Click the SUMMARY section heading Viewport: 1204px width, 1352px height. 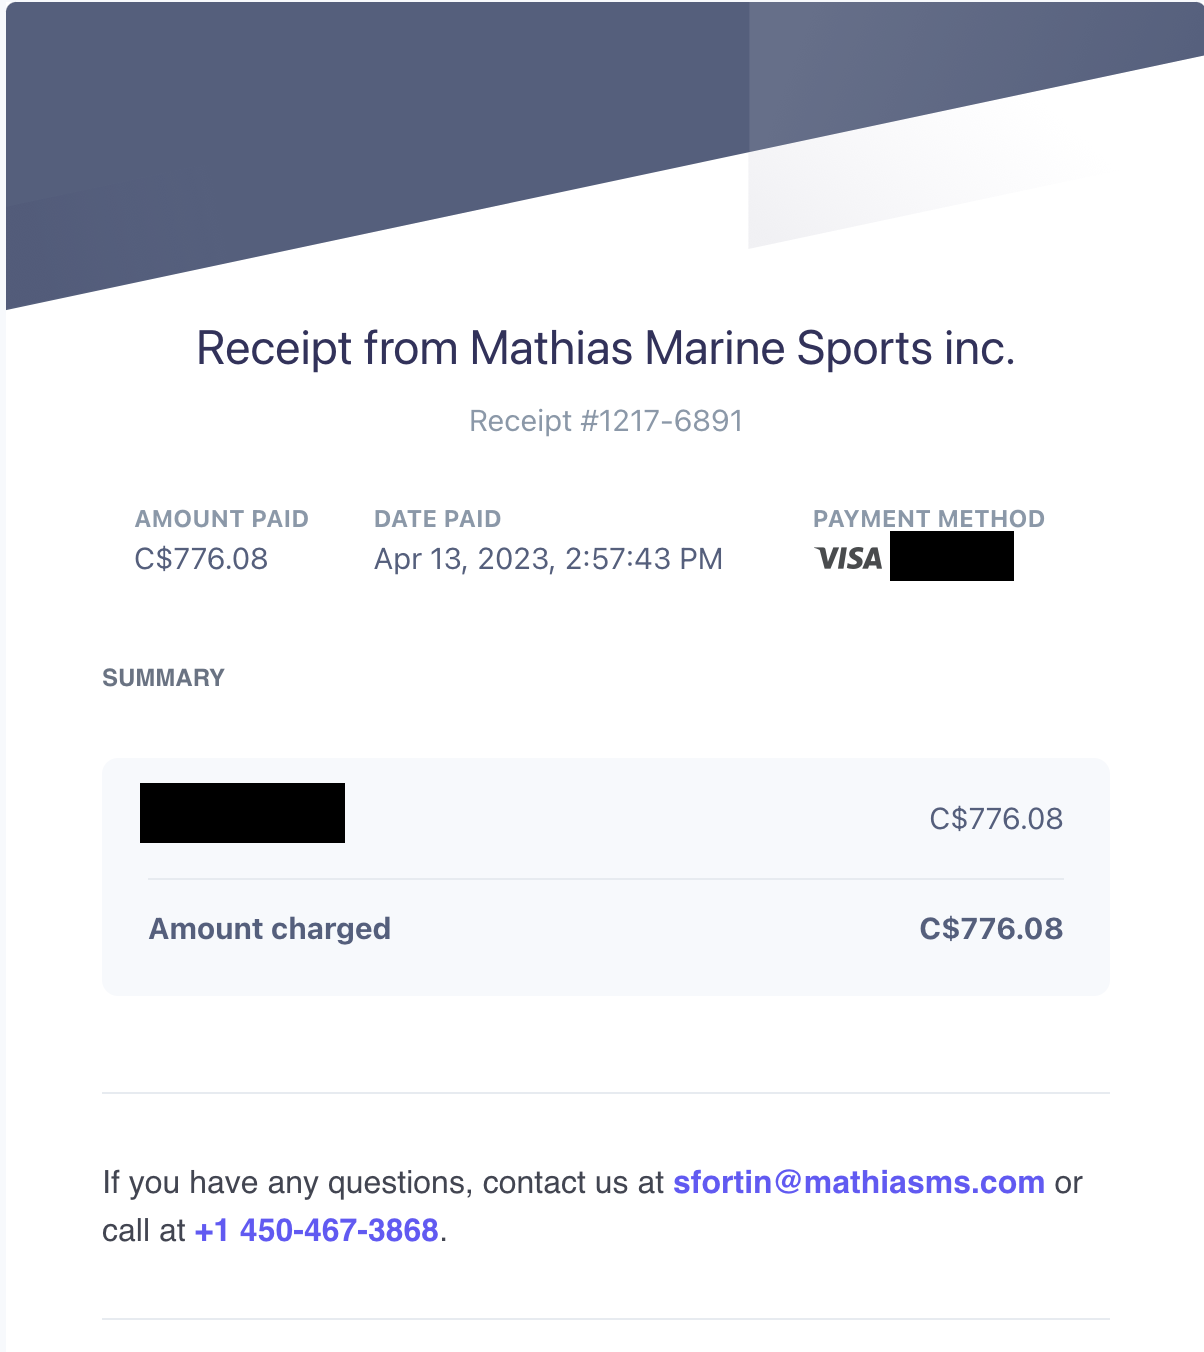(163, 678)
